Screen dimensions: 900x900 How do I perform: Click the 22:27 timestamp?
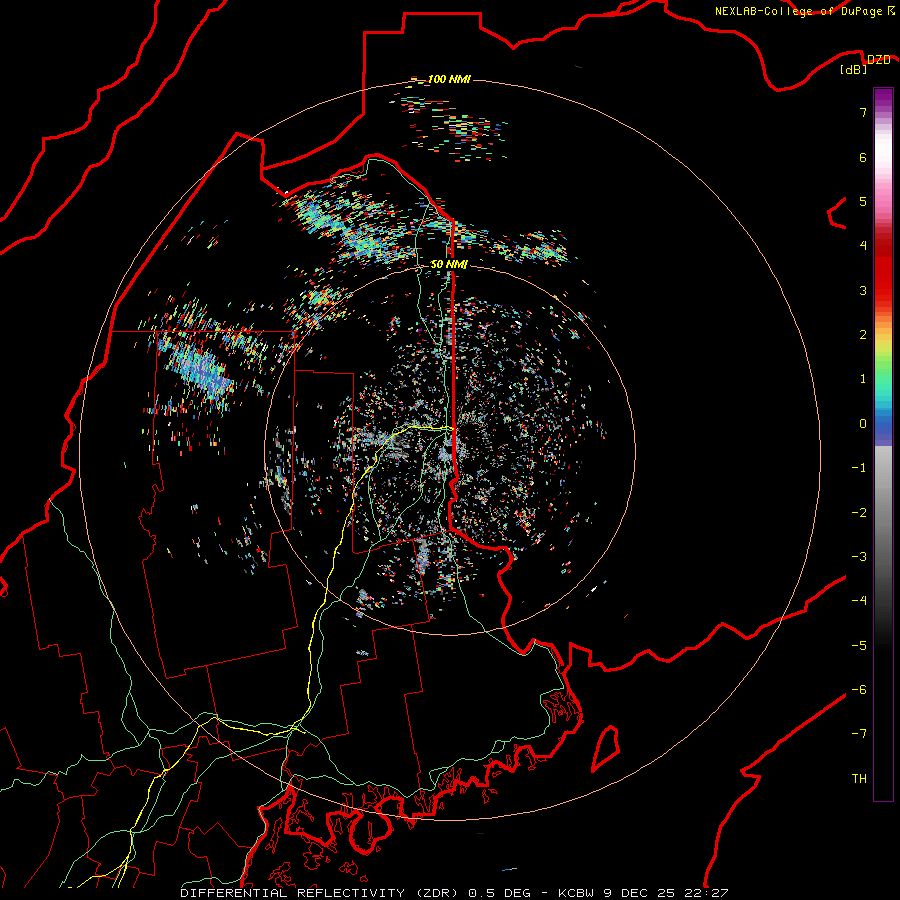[x=708, y=893]
